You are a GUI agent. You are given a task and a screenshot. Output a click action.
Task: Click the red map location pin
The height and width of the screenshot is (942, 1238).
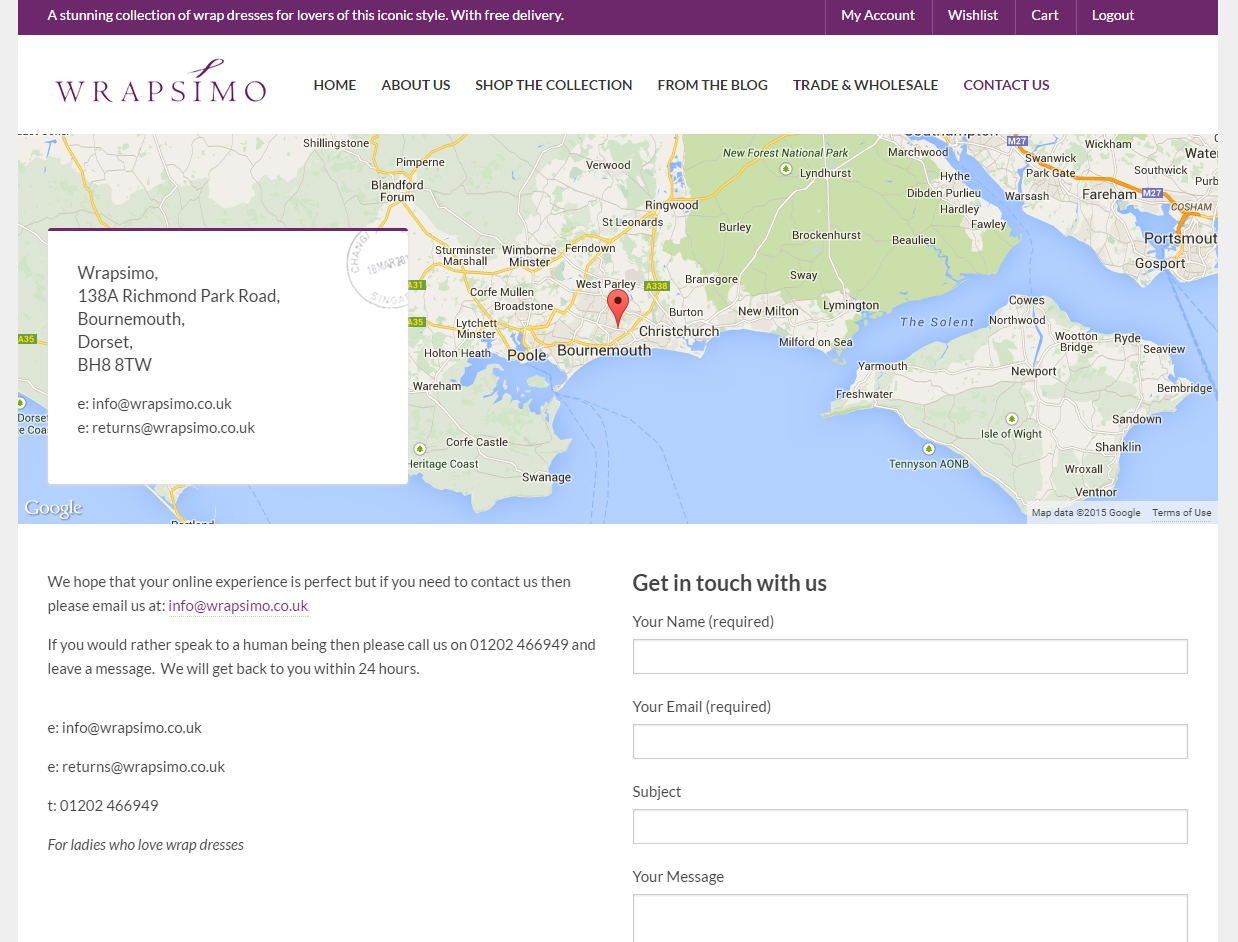click(x=618, y=306)
